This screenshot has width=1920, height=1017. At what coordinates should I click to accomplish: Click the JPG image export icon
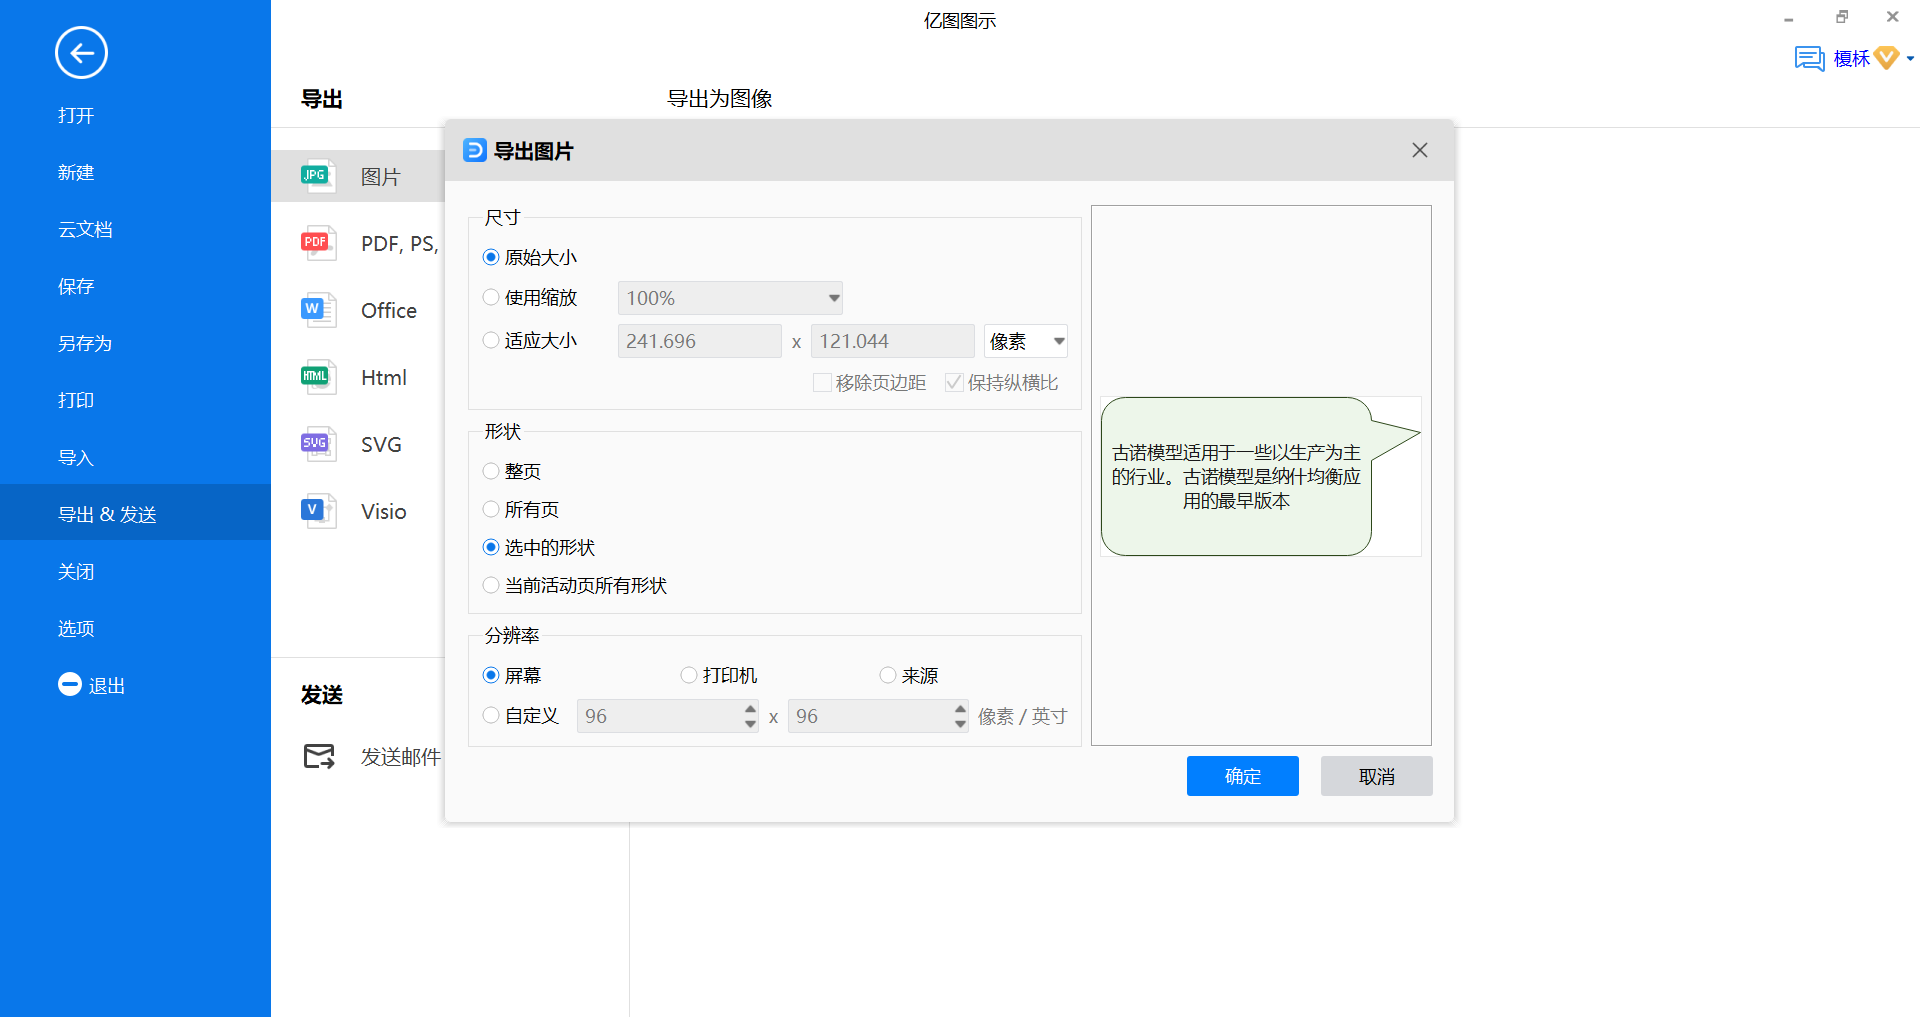coord(318,176)
